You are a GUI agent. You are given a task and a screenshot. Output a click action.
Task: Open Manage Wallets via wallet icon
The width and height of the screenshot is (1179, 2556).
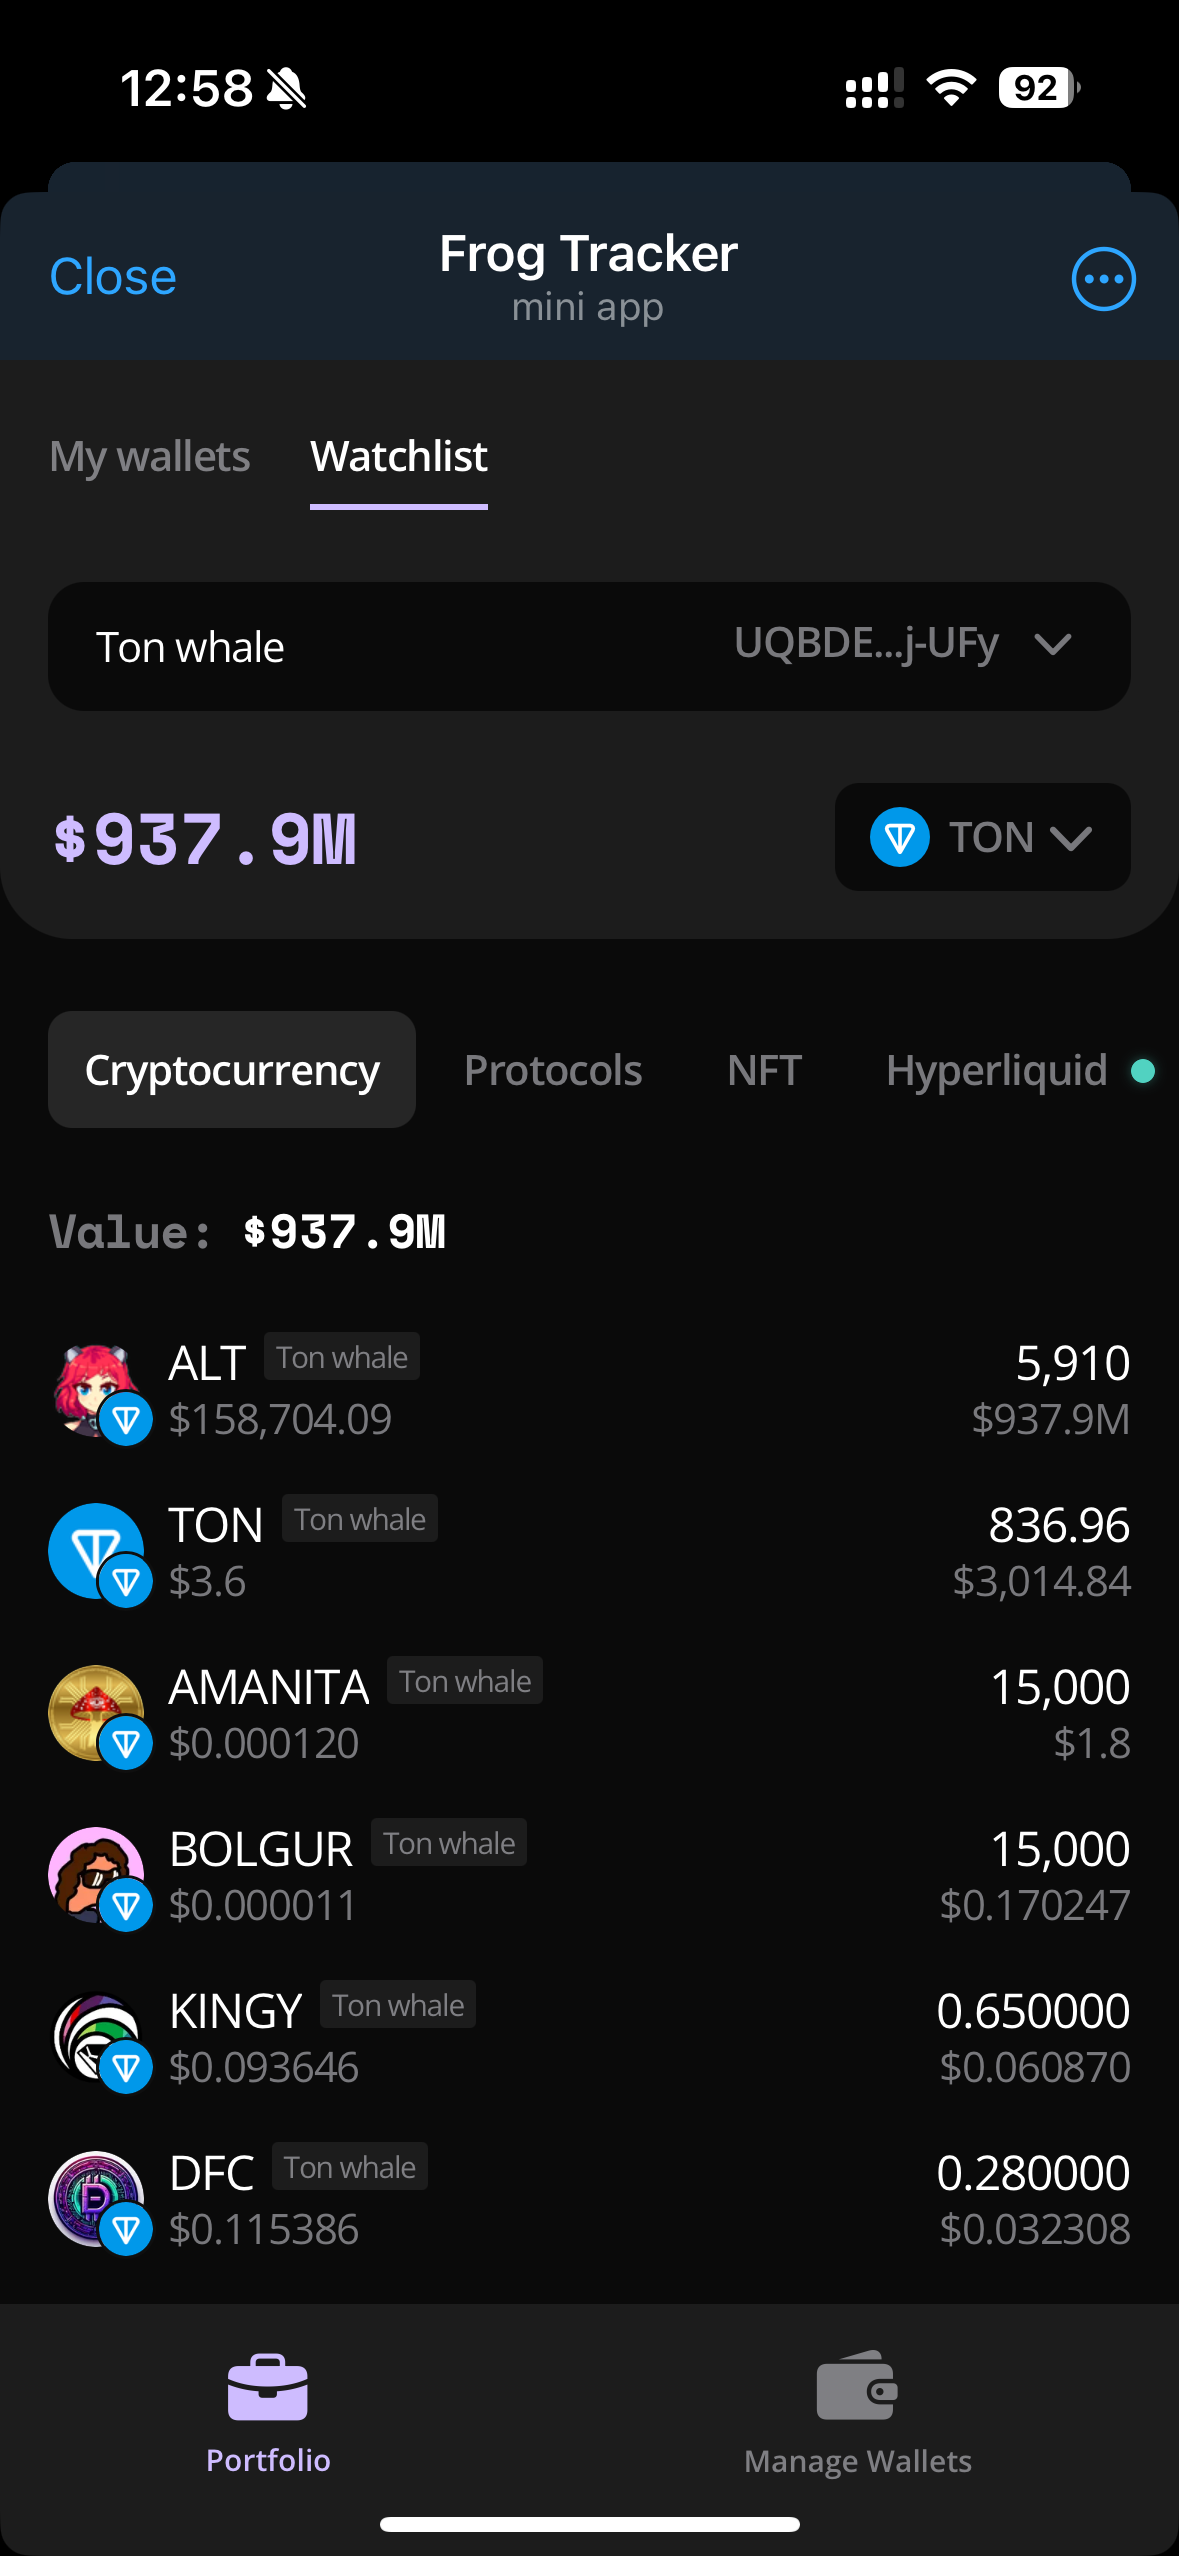coord(857,2387)
